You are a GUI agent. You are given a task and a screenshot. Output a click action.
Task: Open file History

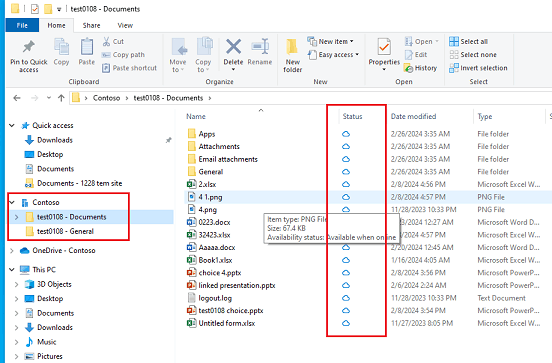coord(420,68)
